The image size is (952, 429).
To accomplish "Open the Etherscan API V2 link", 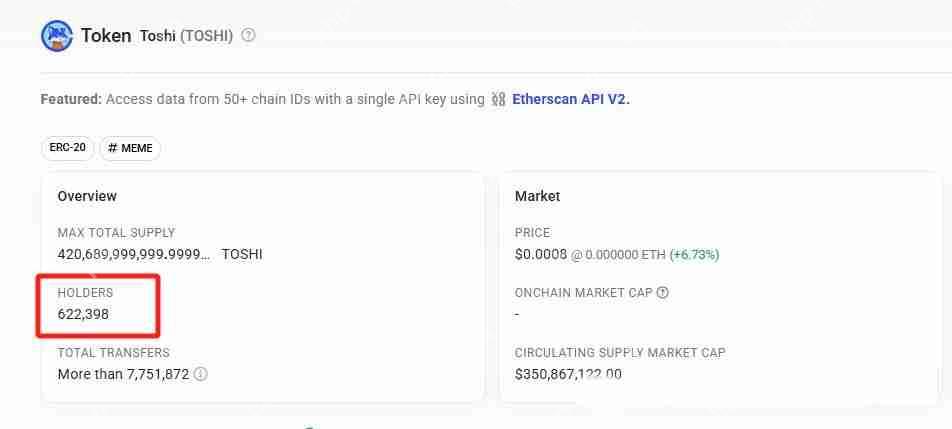I will (x=571, y=99).
